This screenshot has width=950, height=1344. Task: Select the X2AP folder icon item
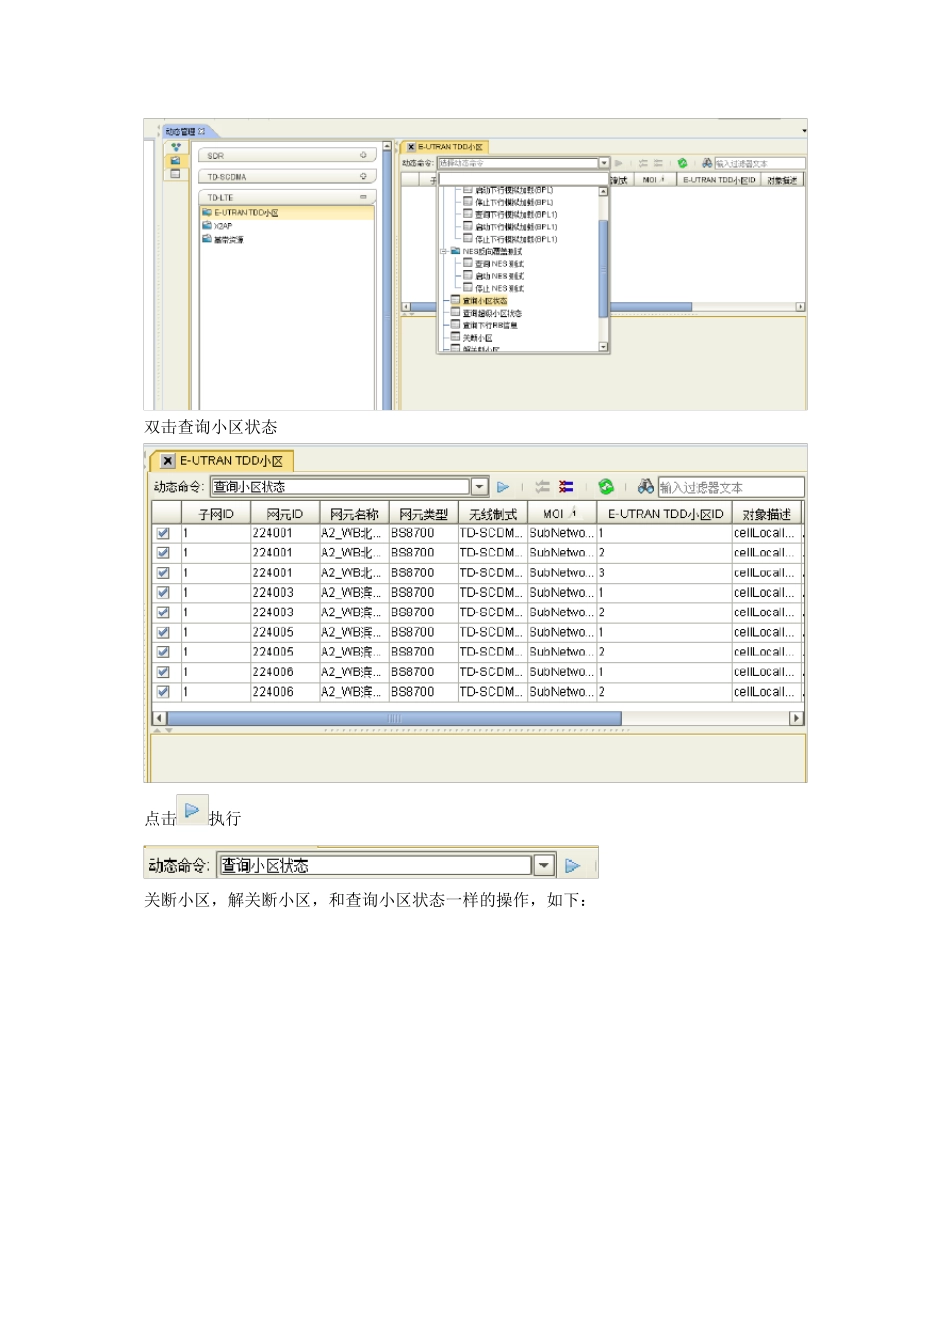point(207,226)
